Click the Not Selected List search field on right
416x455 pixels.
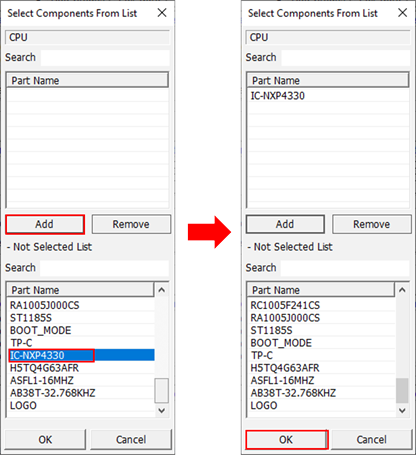(345, 268)
